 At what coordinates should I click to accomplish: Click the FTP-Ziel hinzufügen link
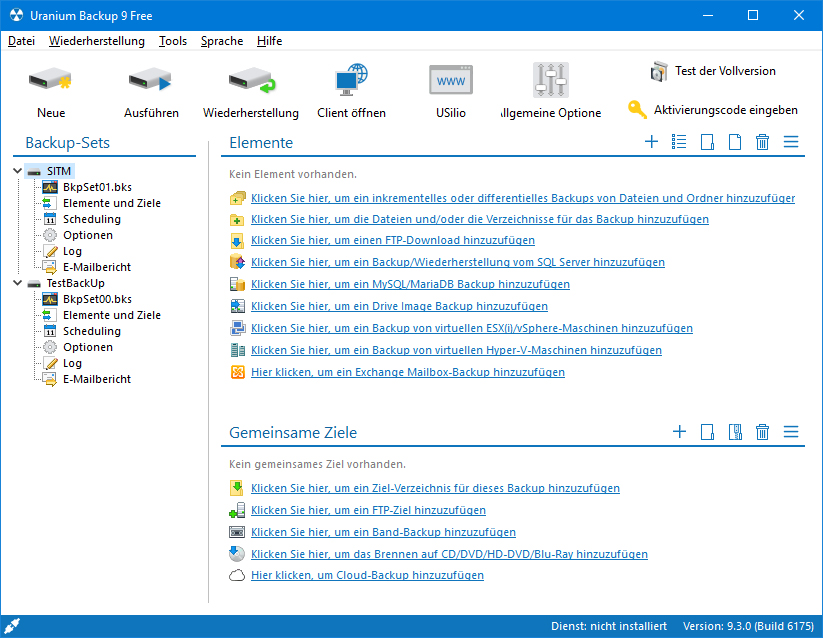click(x=368, y=511)
